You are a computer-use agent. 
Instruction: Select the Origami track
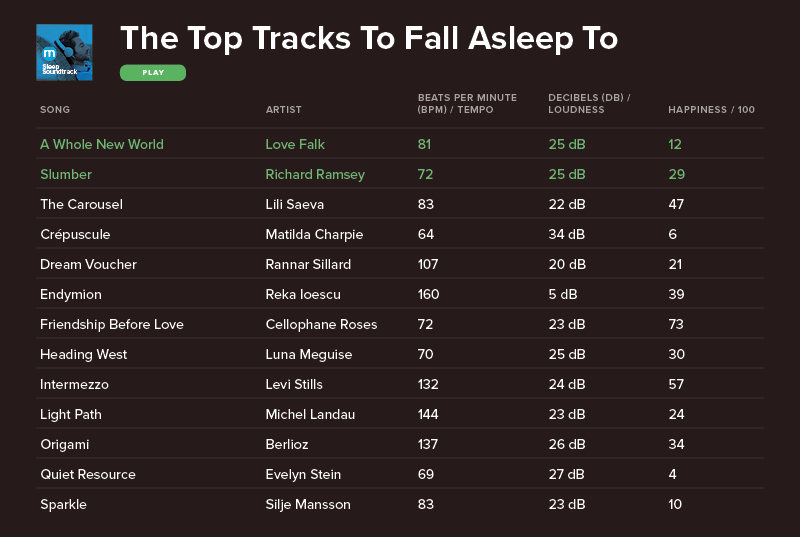click(65, 445)
